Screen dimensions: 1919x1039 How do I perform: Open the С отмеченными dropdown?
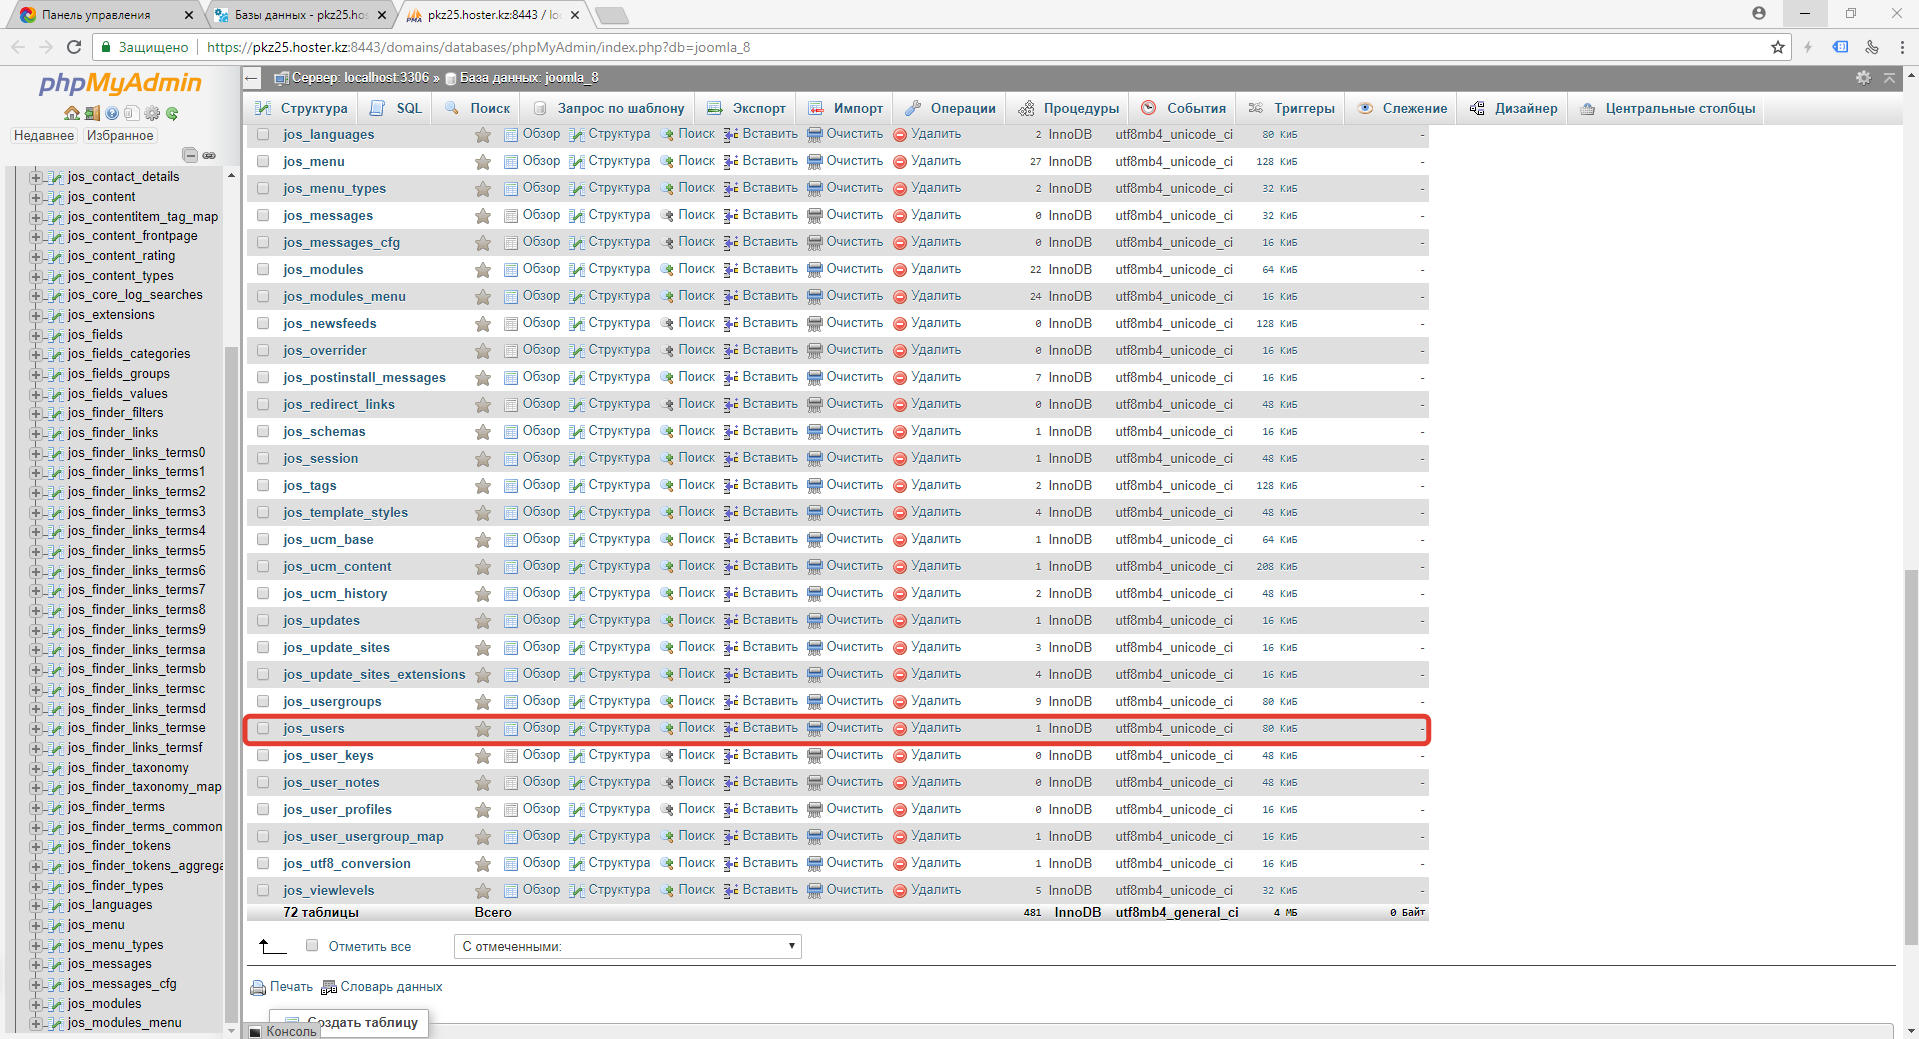[x=628, y=946]
